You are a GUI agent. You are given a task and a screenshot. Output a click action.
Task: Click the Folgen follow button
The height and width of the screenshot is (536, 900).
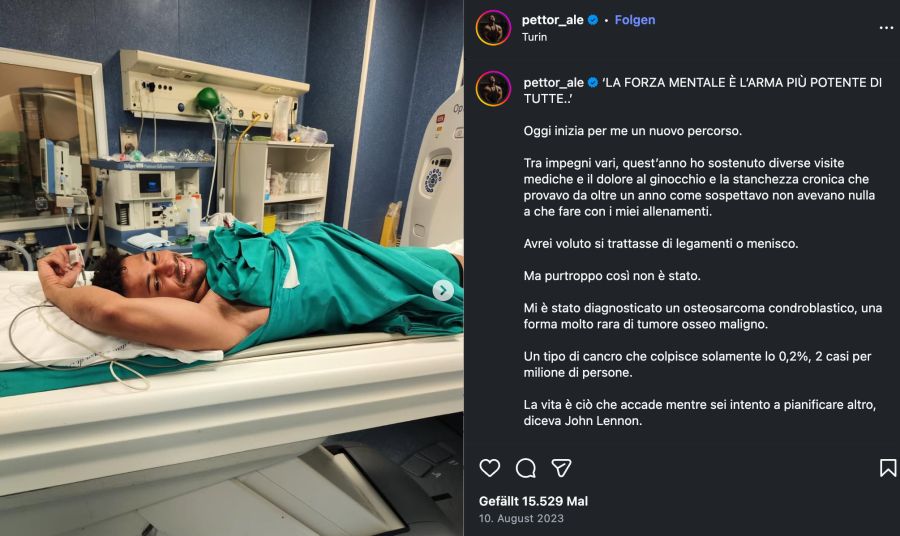[635, 20]
